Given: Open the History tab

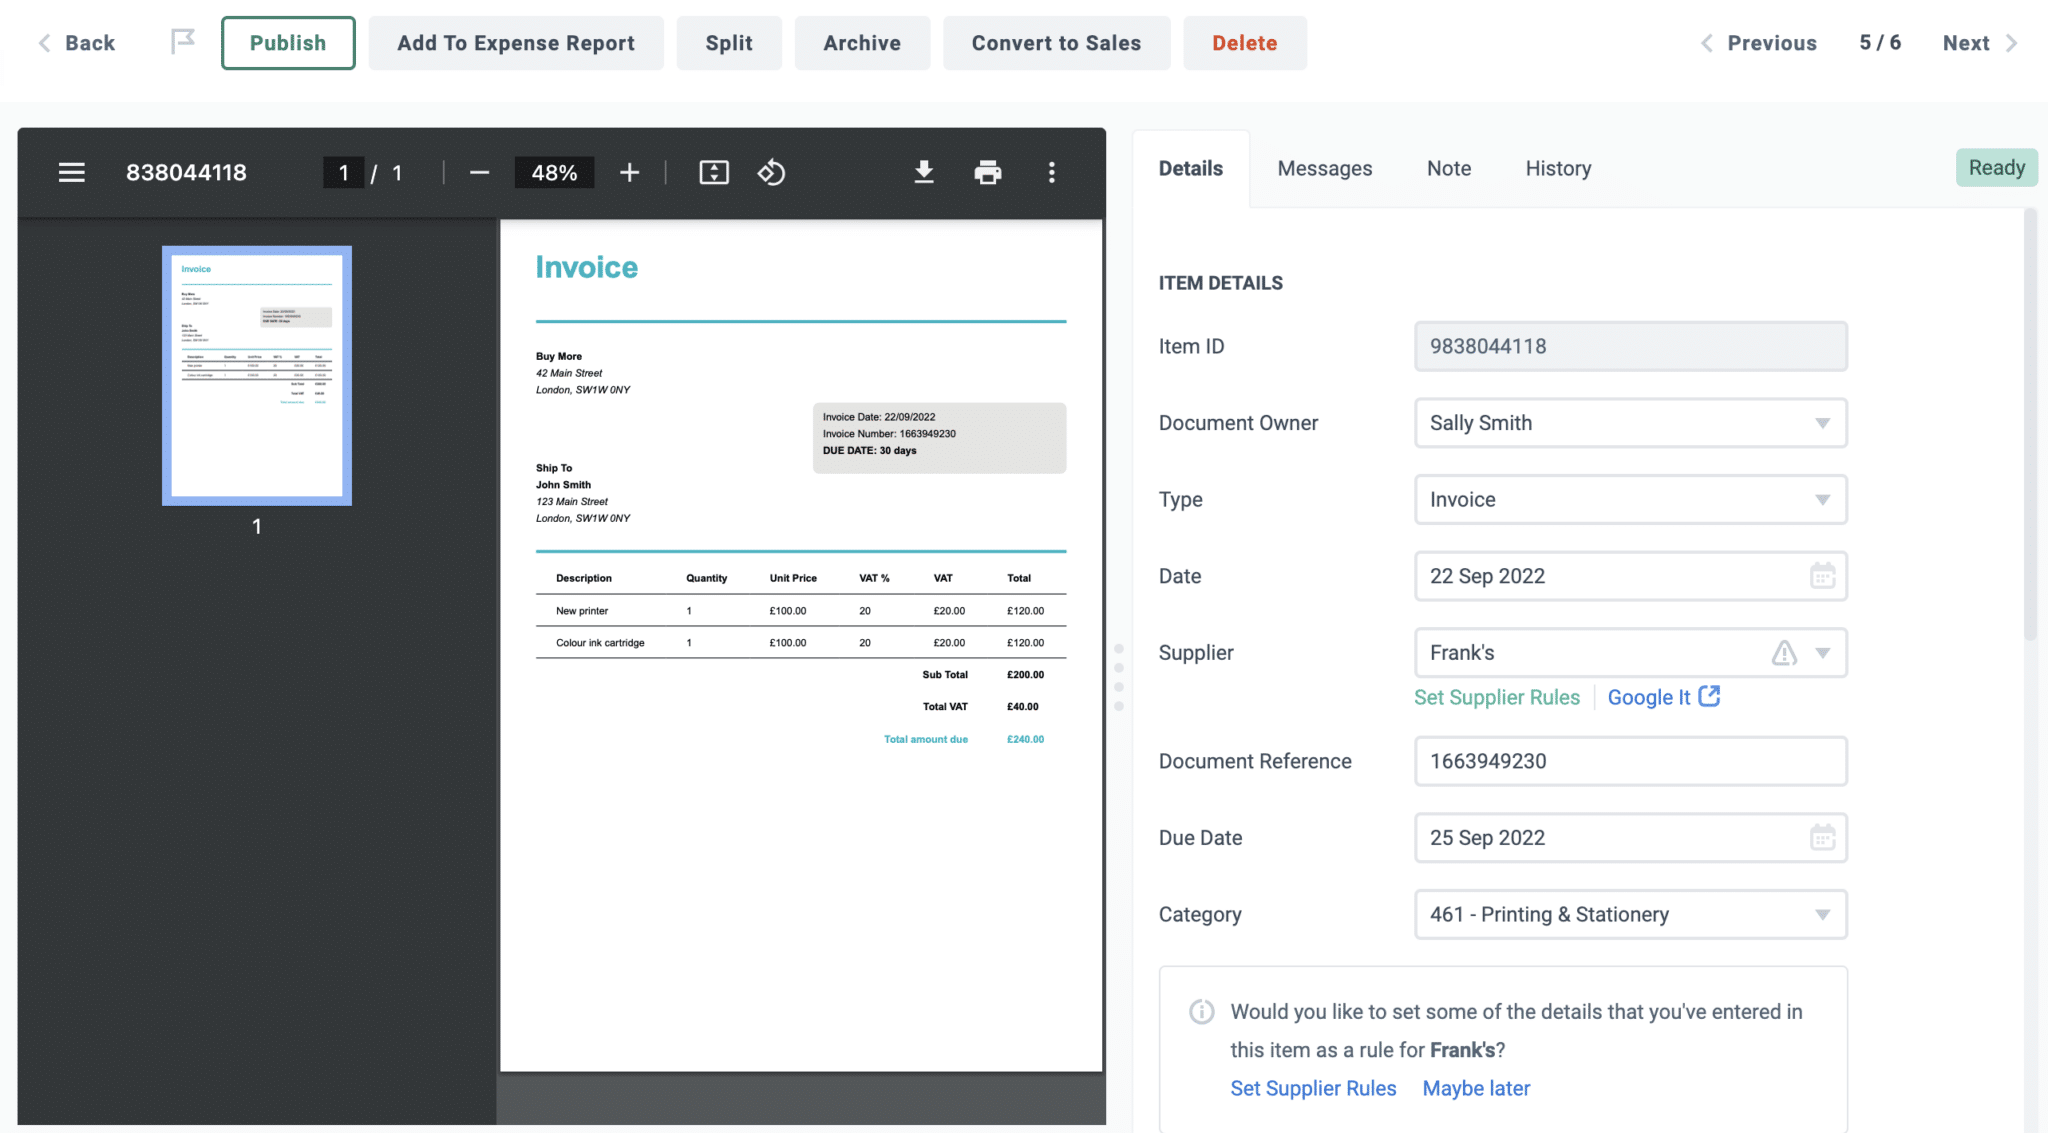Looking at the screenshot, I should (1557, 168).
